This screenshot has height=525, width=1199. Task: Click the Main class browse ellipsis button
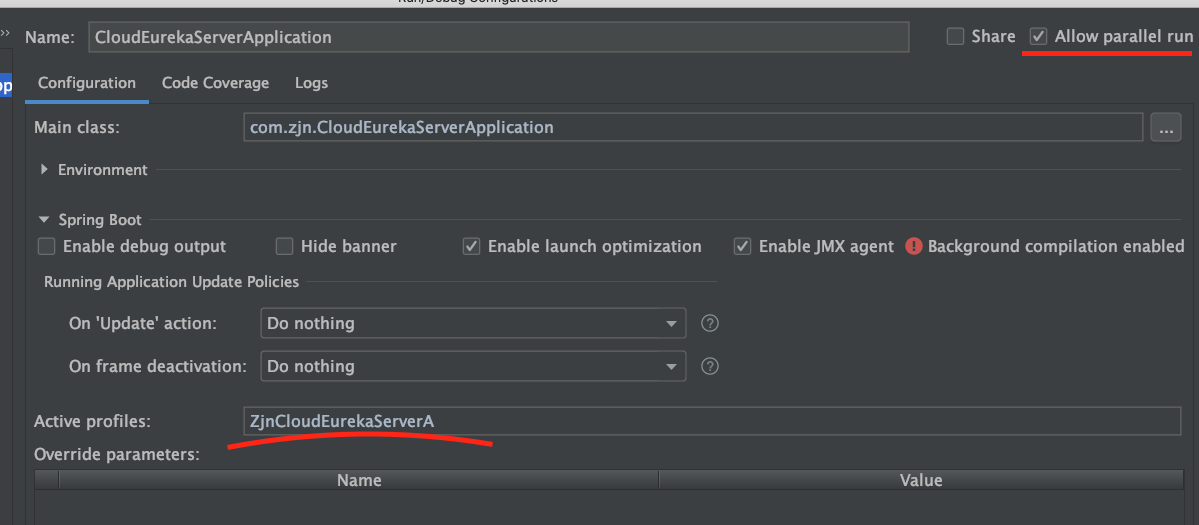[x=1165, y=127]
